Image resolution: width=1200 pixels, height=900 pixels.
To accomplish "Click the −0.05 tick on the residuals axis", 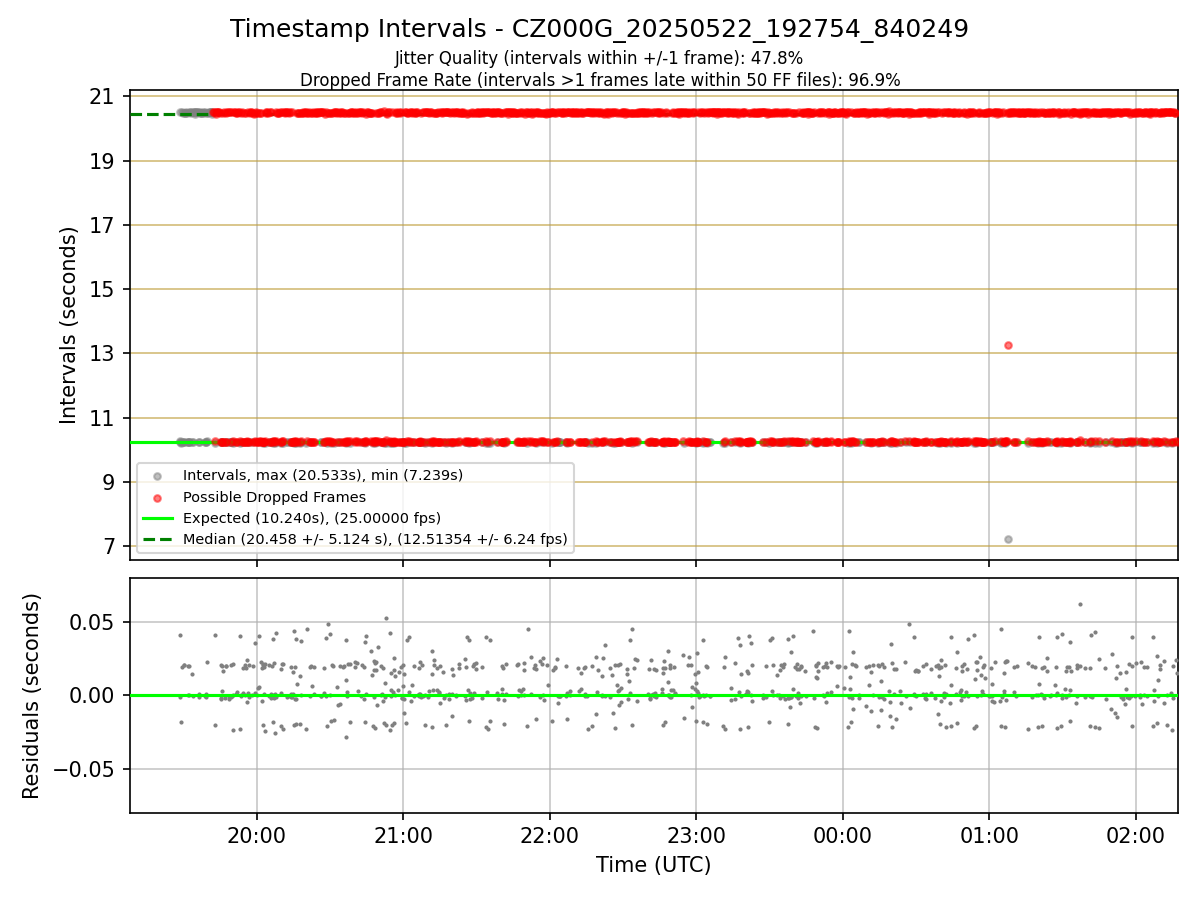I will coord(83,769).
